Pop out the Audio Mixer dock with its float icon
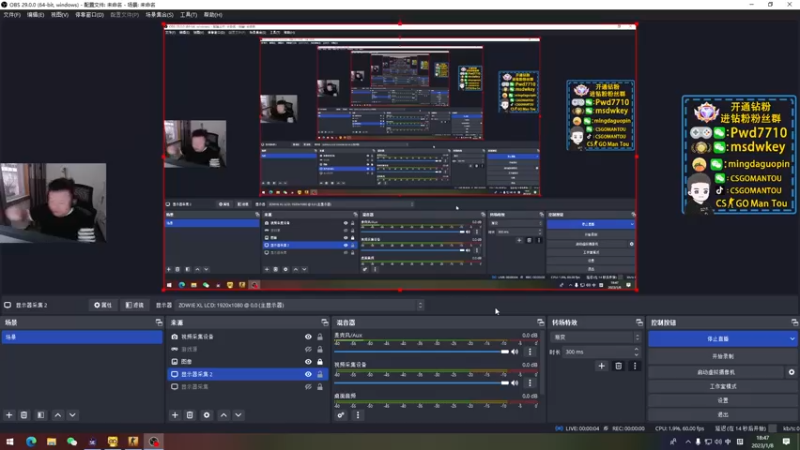800x450 pixels. point(540,322)
